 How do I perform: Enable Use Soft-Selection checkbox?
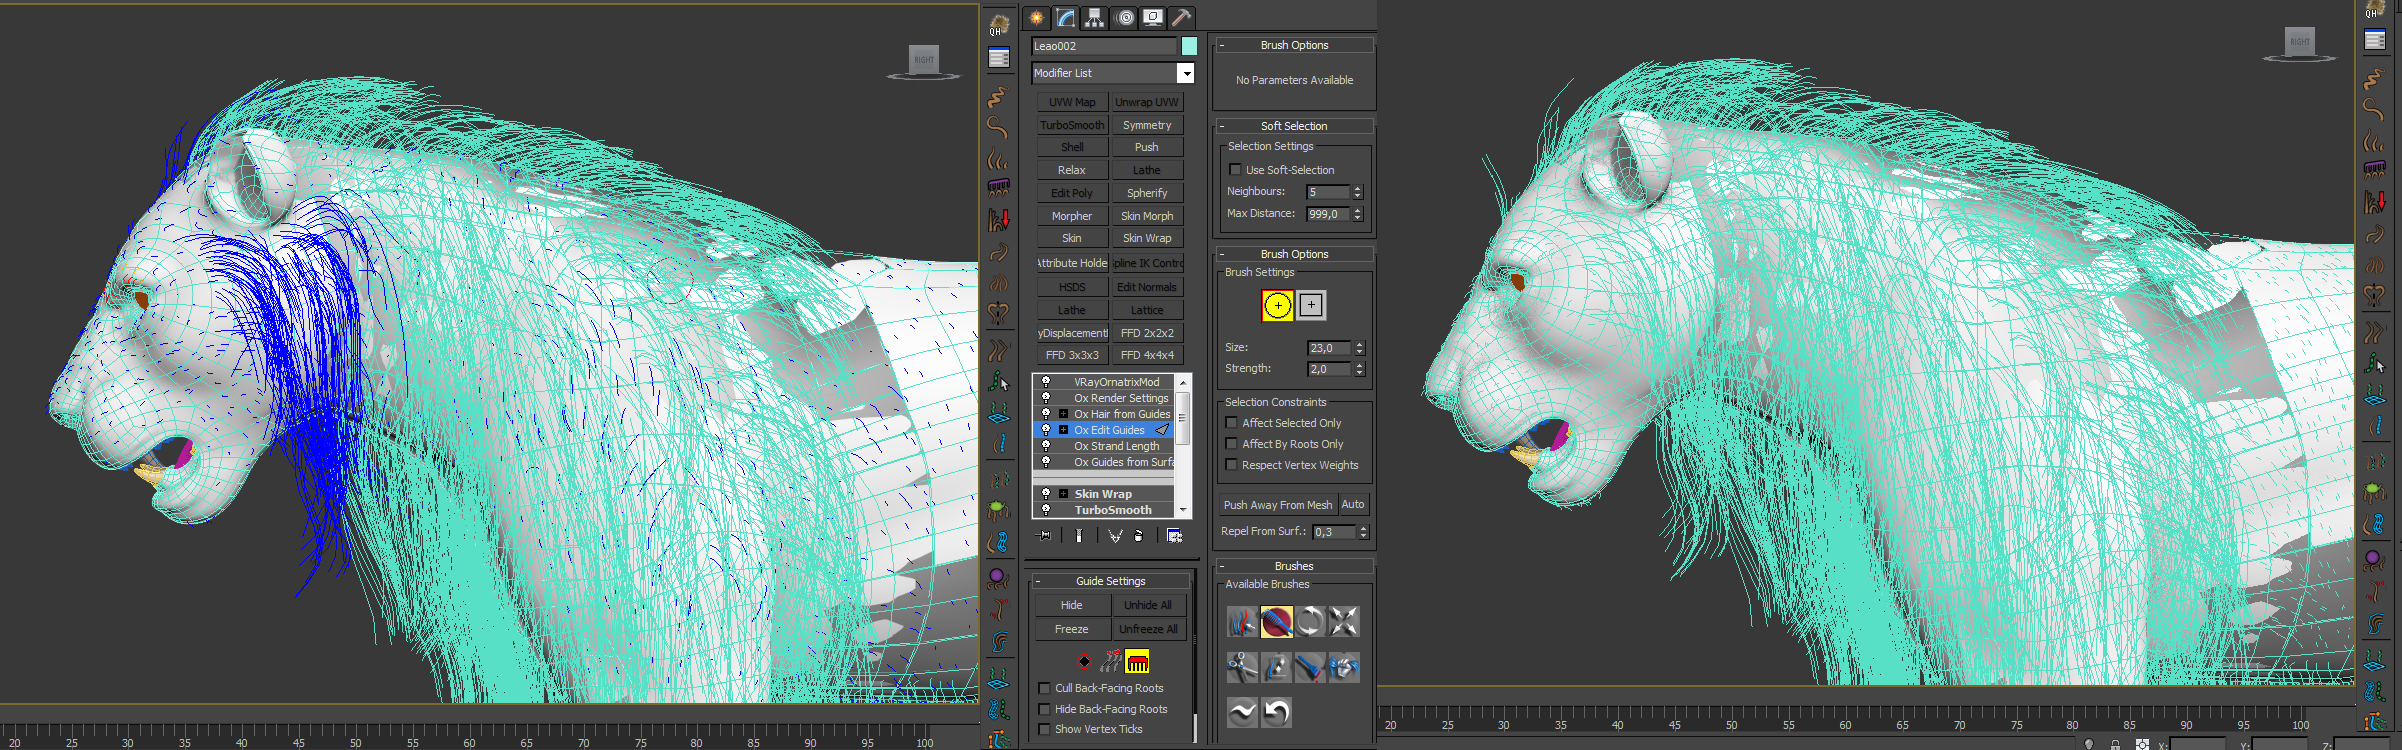click(x=1235, y=170)
